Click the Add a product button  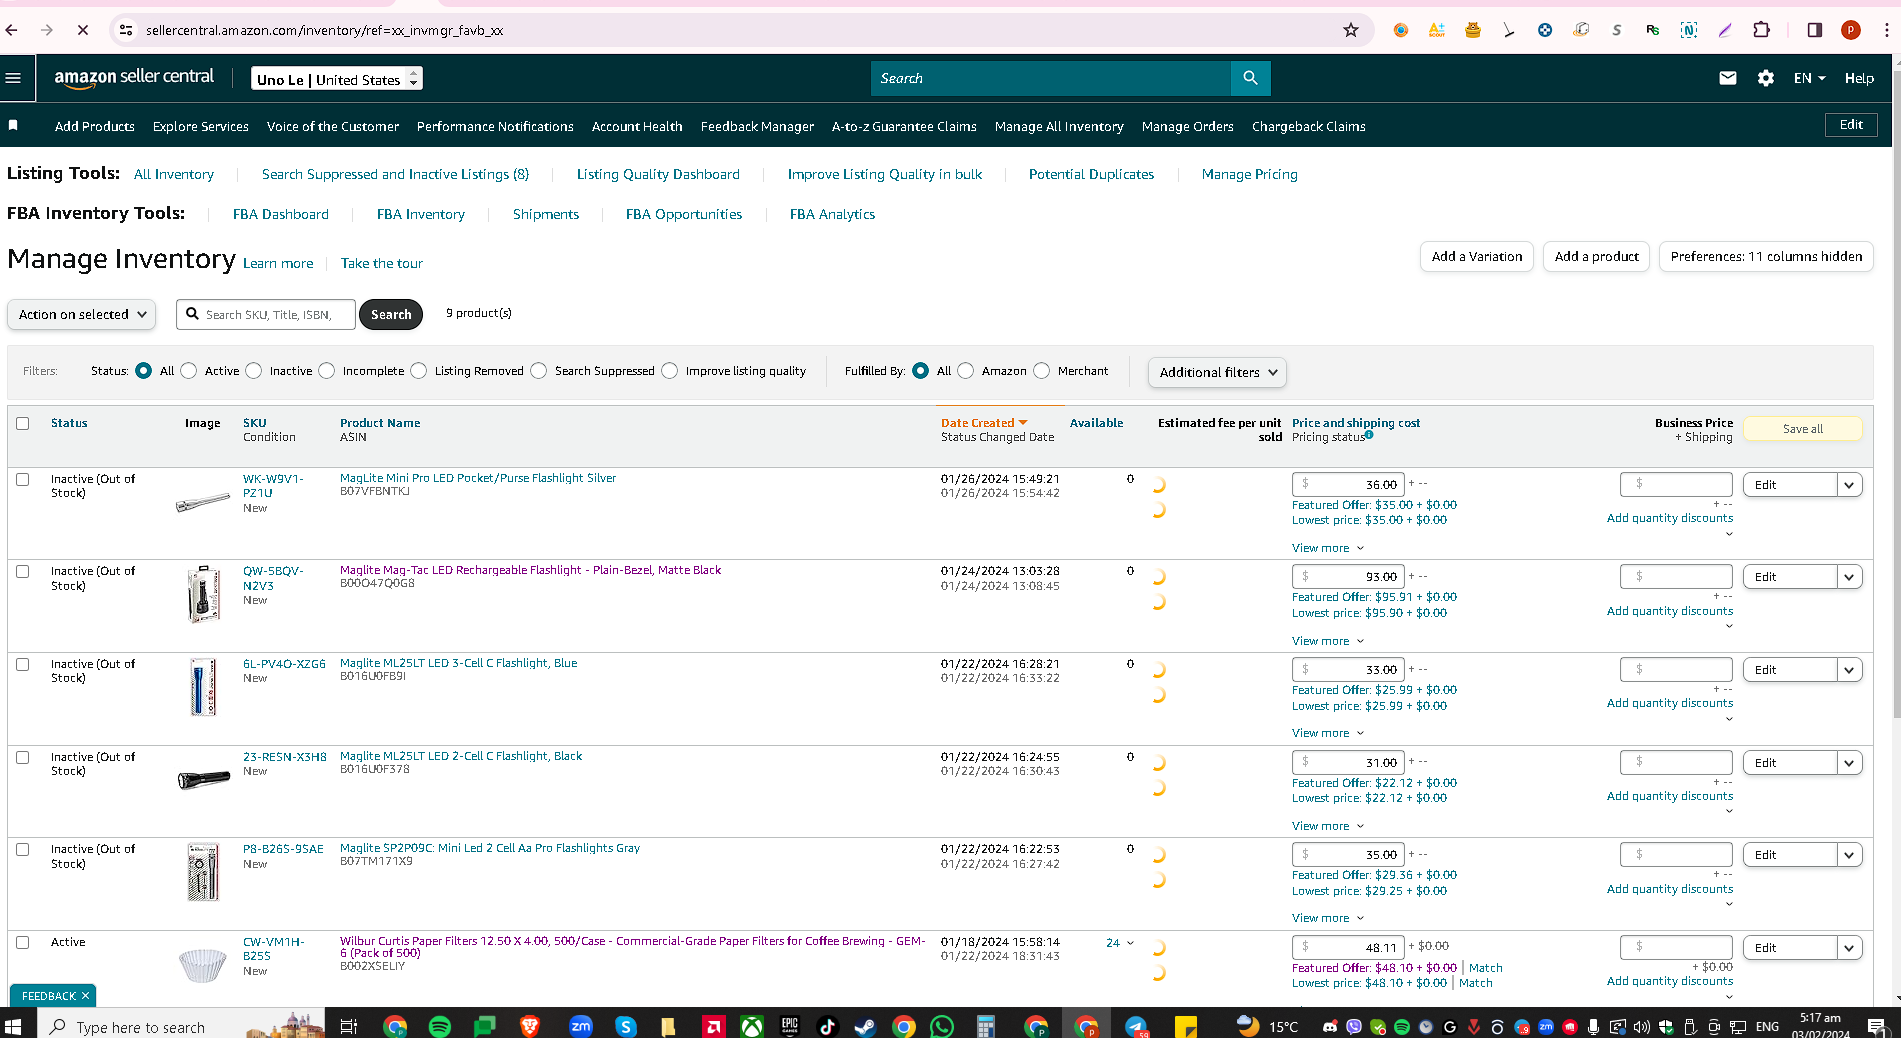point(1596,257)
